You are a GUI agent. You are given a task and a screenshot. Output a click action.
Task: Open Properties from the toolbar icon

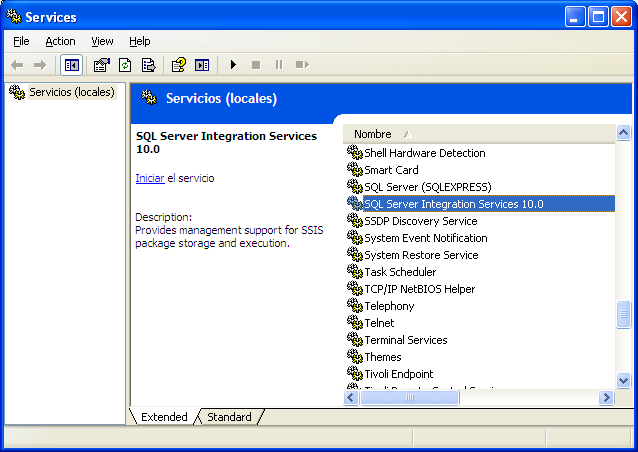tap(101, 65)
